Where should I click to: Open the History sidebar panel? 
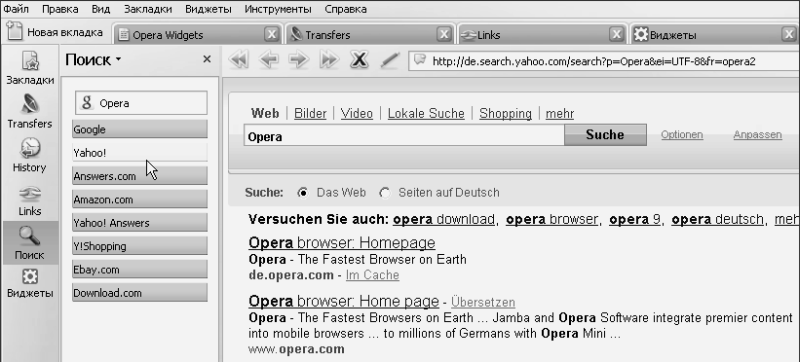(30, 155)
